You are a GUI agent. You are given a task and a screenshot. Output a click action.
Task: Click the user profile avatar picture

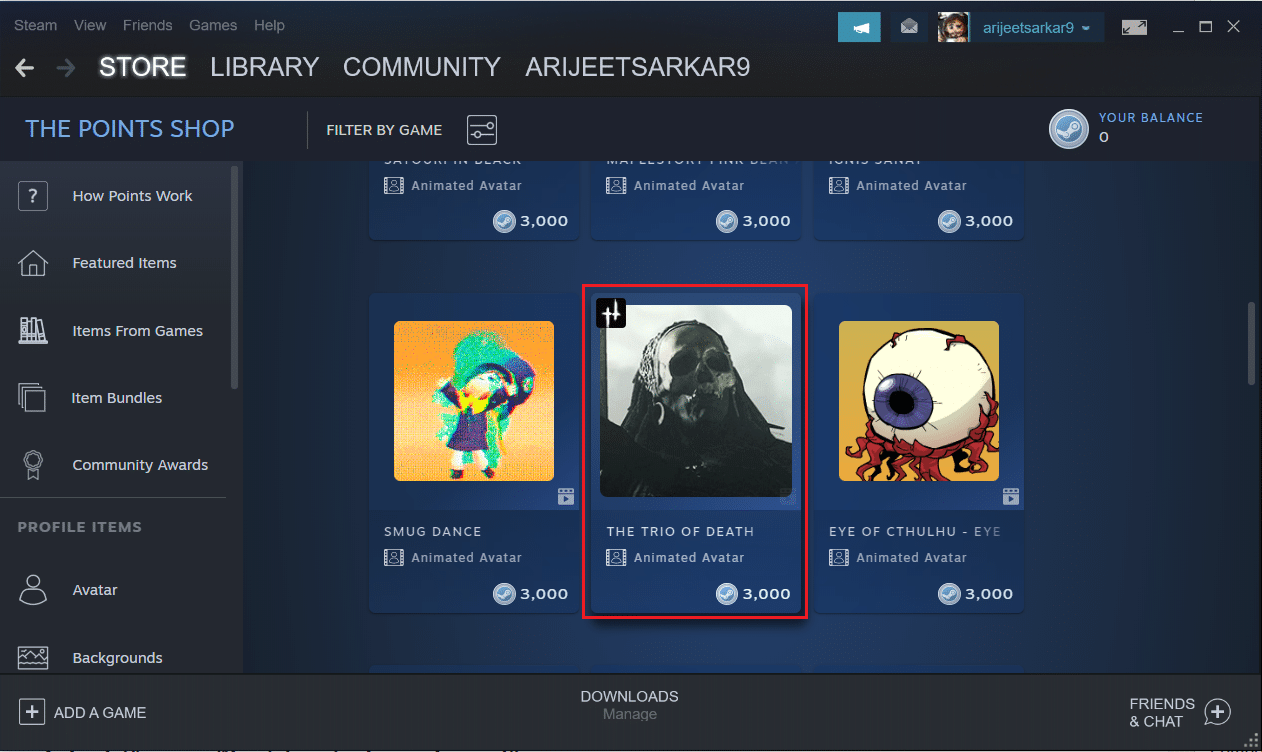click(953, 27)
